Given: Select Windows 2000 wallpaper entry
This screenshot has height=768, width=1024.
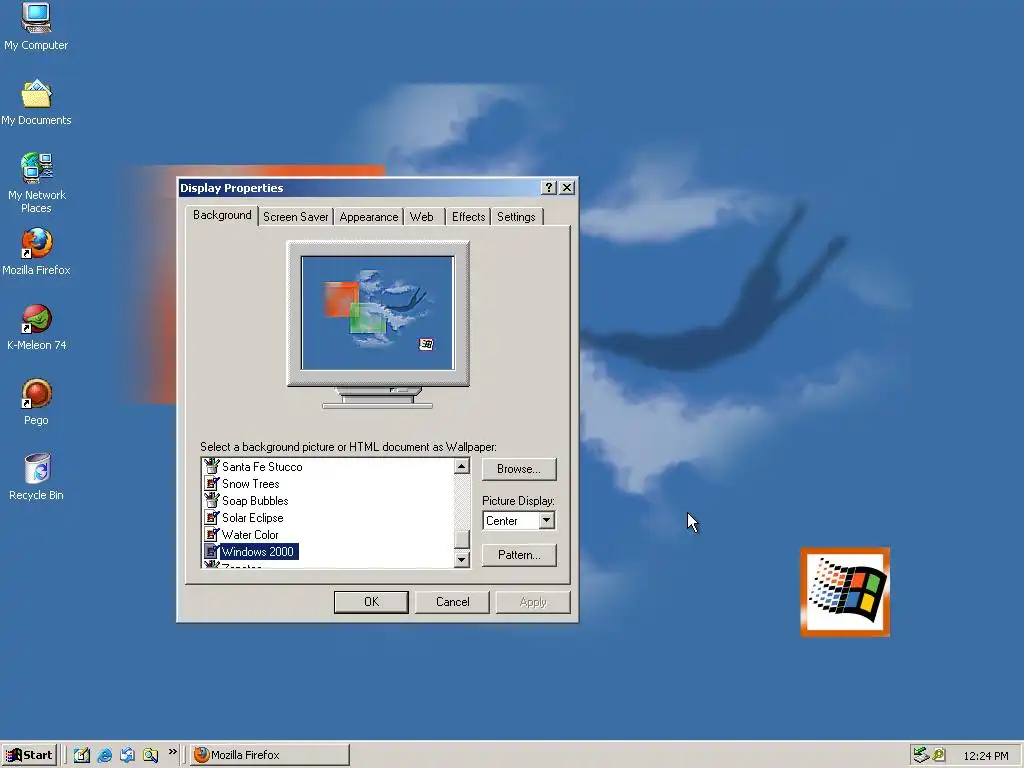Looking at the screenshot, I should pos(258,552).
